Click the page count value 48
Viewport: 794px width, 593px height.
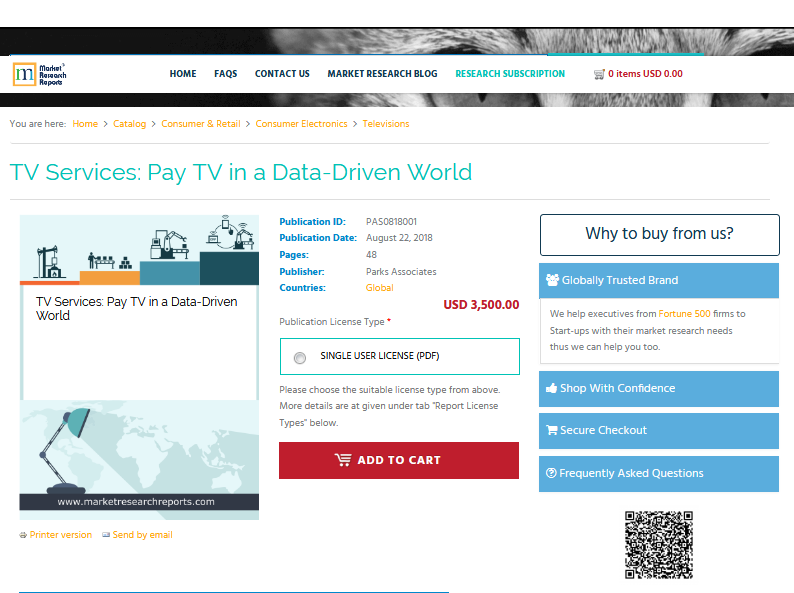(371, 255)
